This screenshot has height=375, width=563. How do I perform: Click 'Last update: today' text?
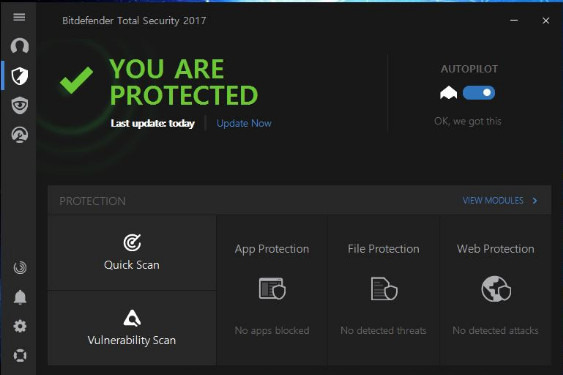153,123
